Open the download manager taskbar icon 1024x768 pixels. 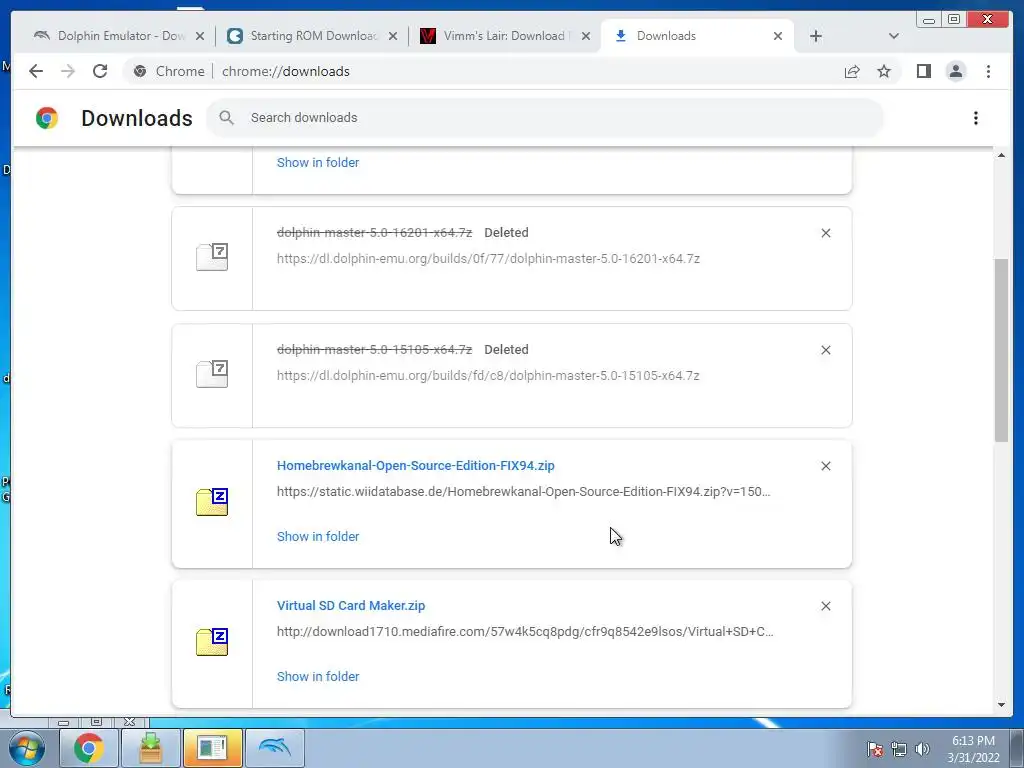pyautogui.click(x=151, y=748)
